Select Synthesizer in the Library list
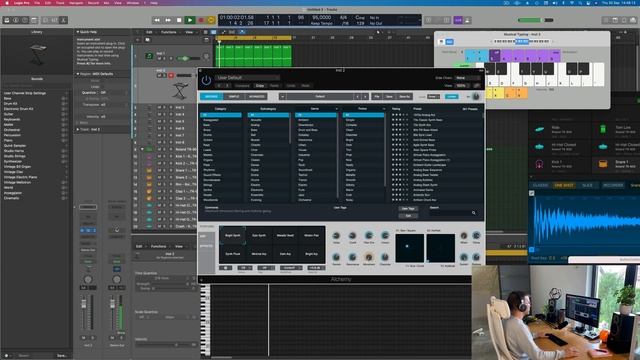The image size is (640, 360). click(x=14, y=161)
